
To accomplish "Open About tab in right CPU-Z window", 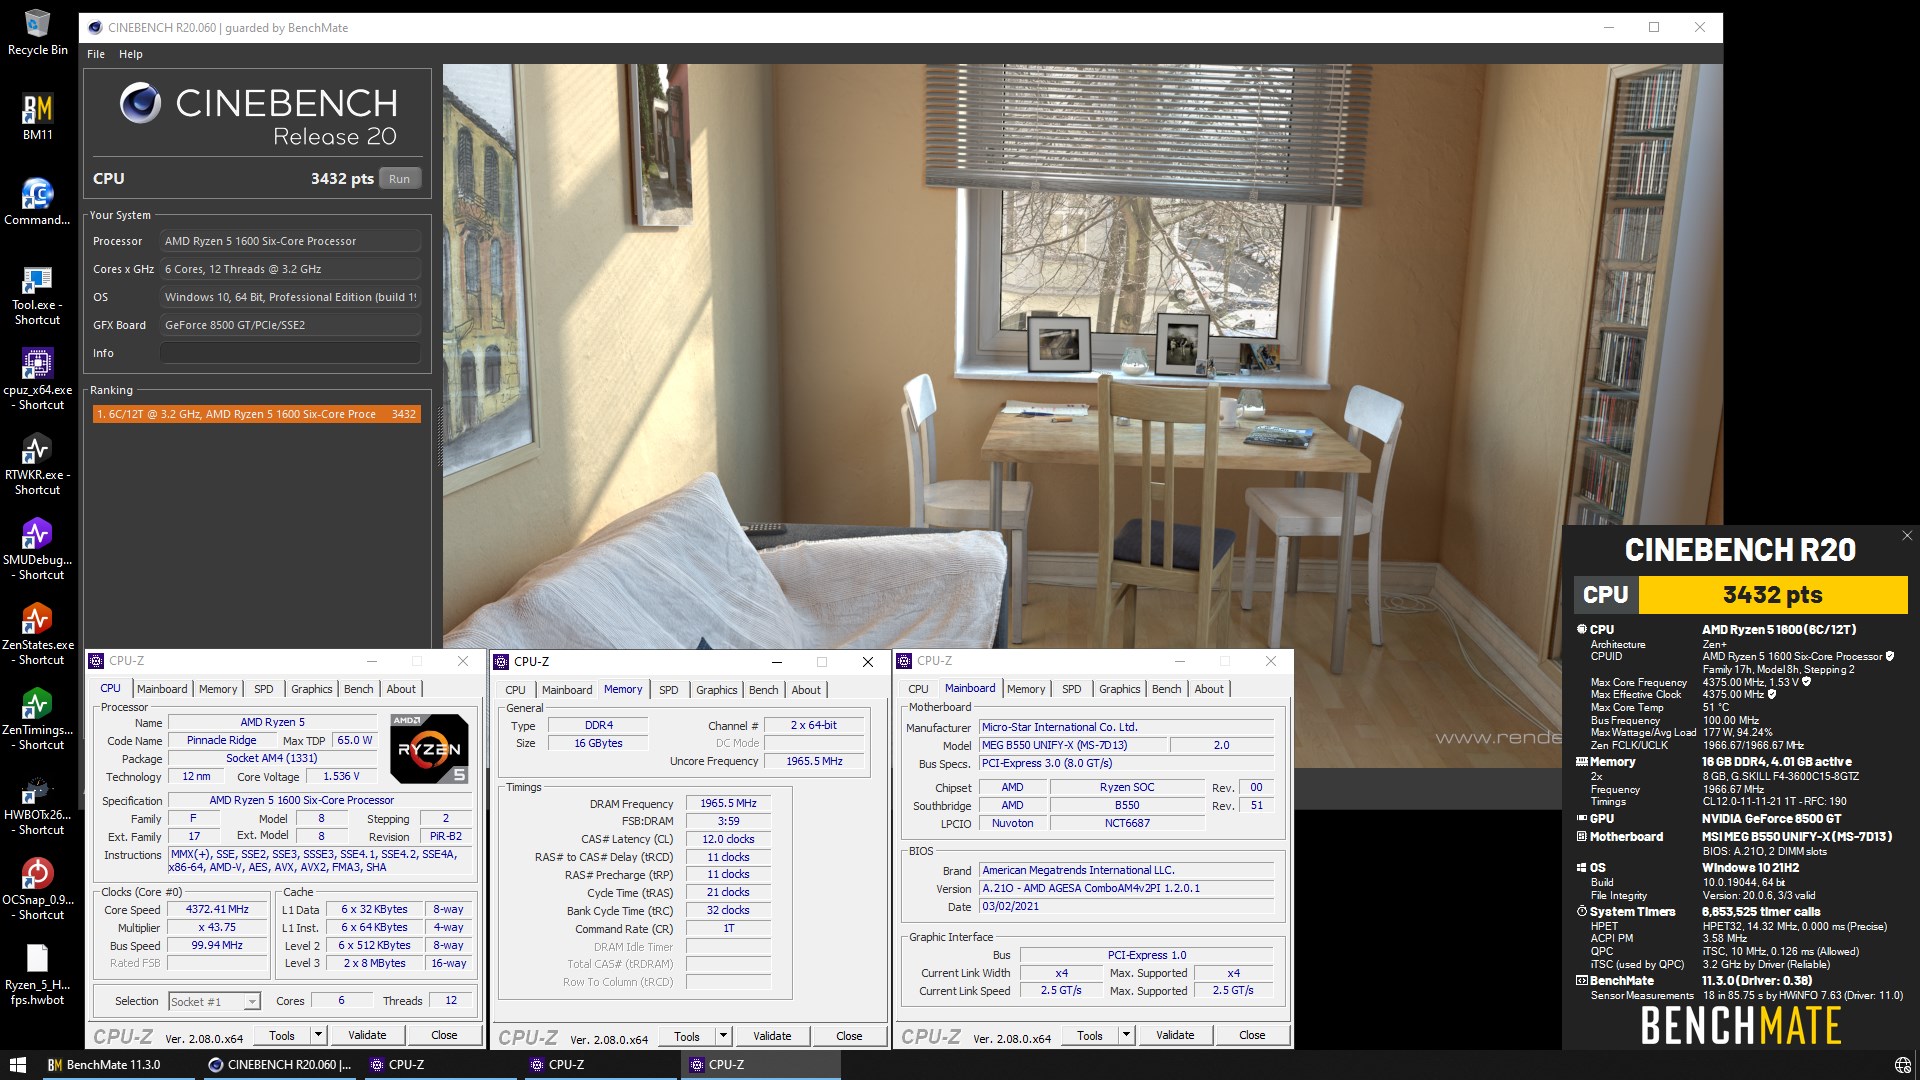I will (1209, 689).
